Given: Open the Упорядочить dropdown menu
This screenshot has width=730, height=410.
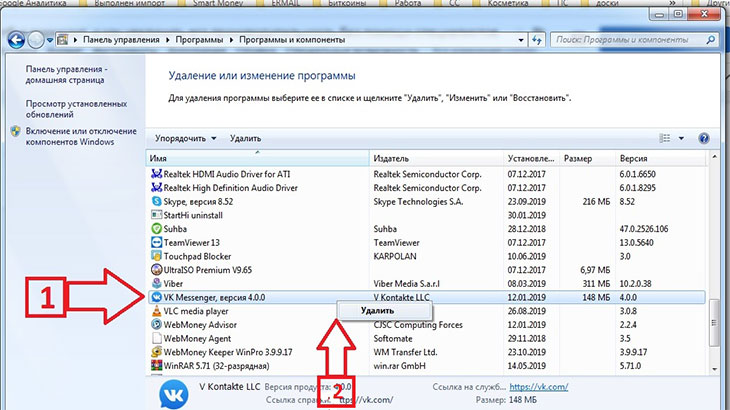Looking at the screenshot, I should point(185,138).
